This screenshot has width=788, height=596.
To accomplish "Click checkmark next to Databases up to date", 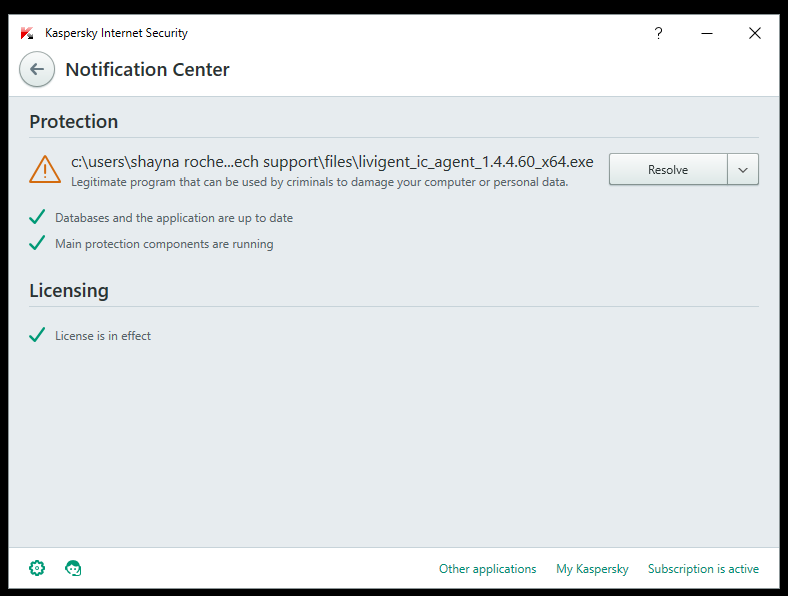I will point(37,217).
